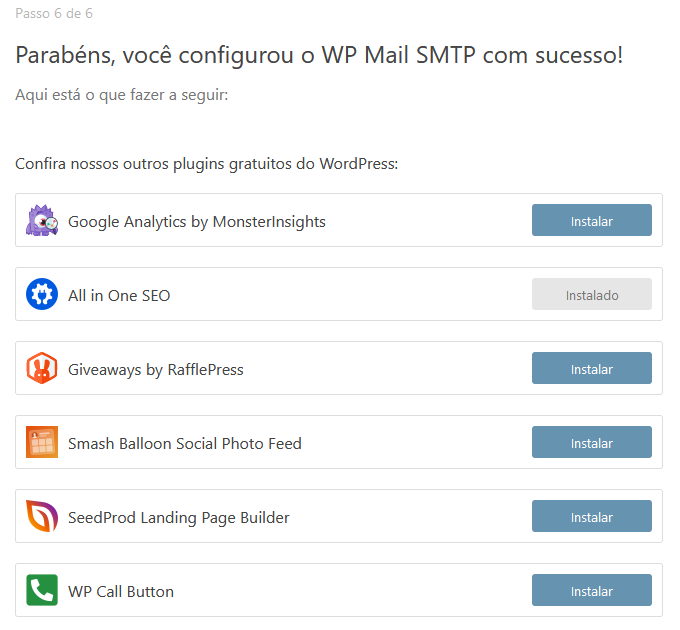This screenshot has width=680, height=630.
Task: Select the Google Analytics by MonsterInsights title
Action: (197, 222)
